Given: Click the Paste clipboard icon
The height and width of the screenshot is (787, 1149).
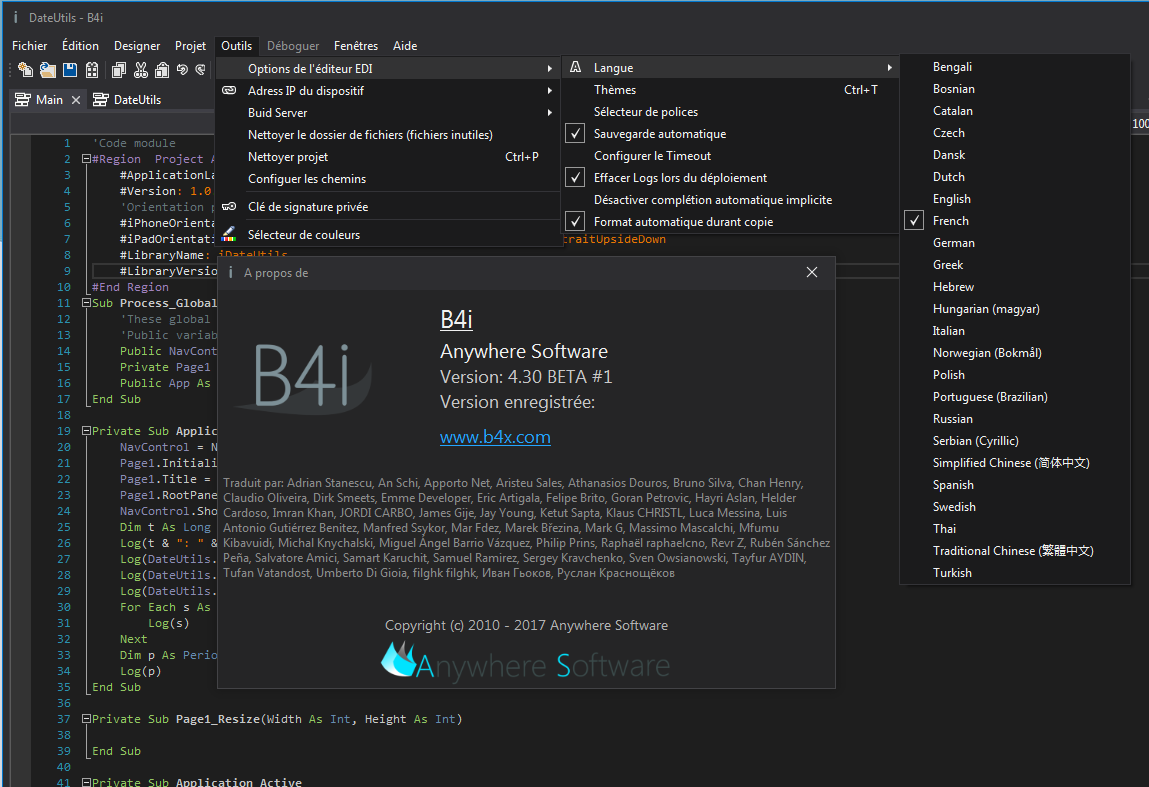Looking at the screenshot, I should tap(162, 70).
